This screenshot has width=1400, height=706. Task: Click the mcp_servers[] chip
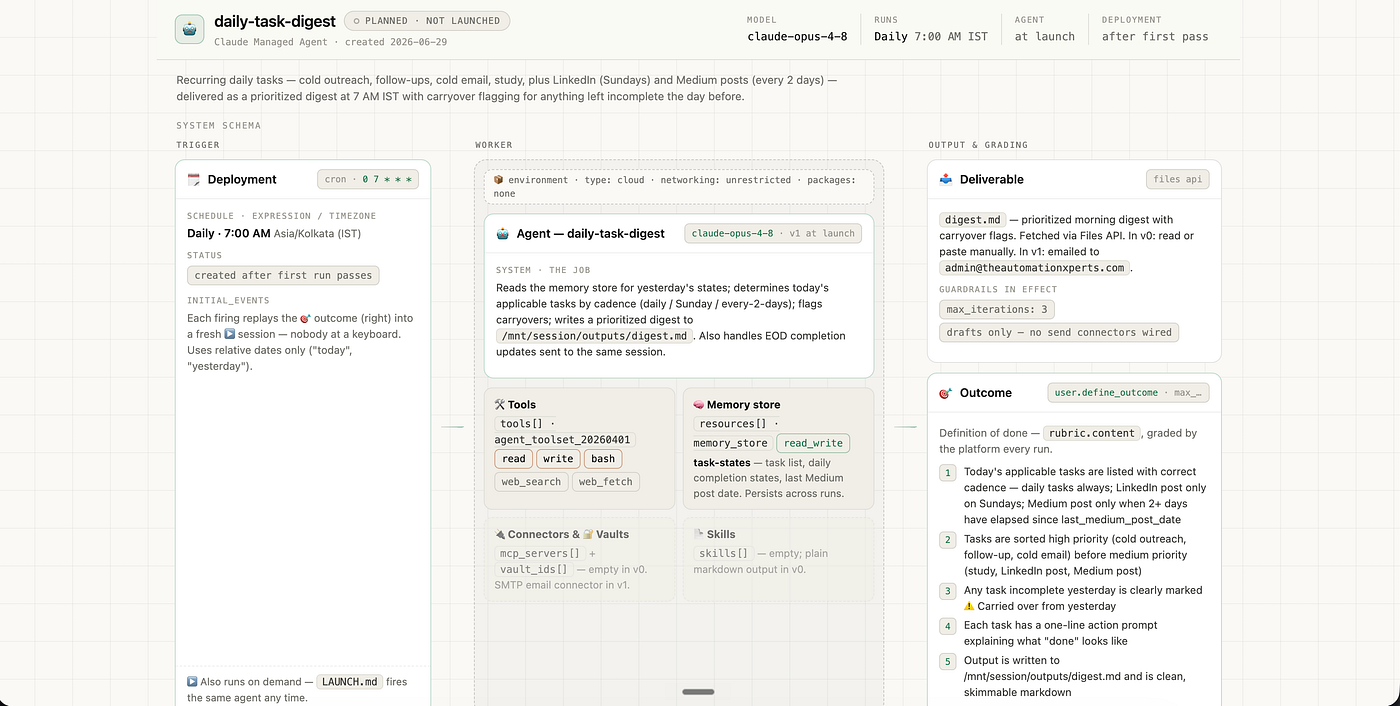540,553
